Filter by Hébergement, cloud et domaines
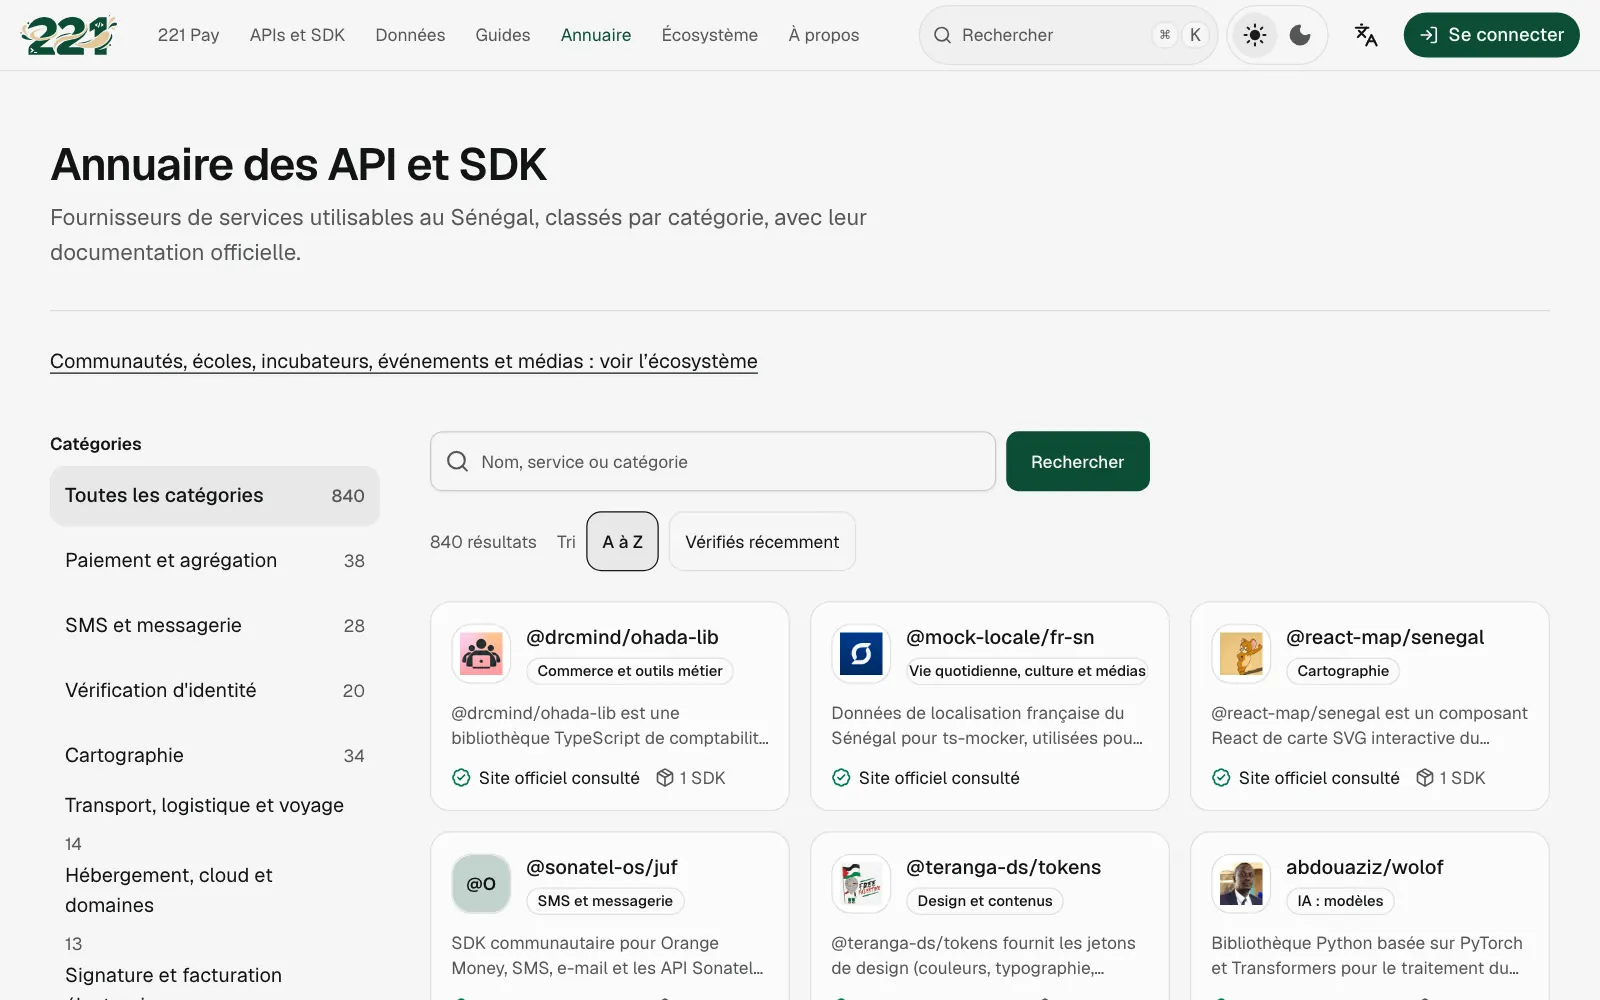Viewport: 1600px width, 1000px height. (215, 908)
